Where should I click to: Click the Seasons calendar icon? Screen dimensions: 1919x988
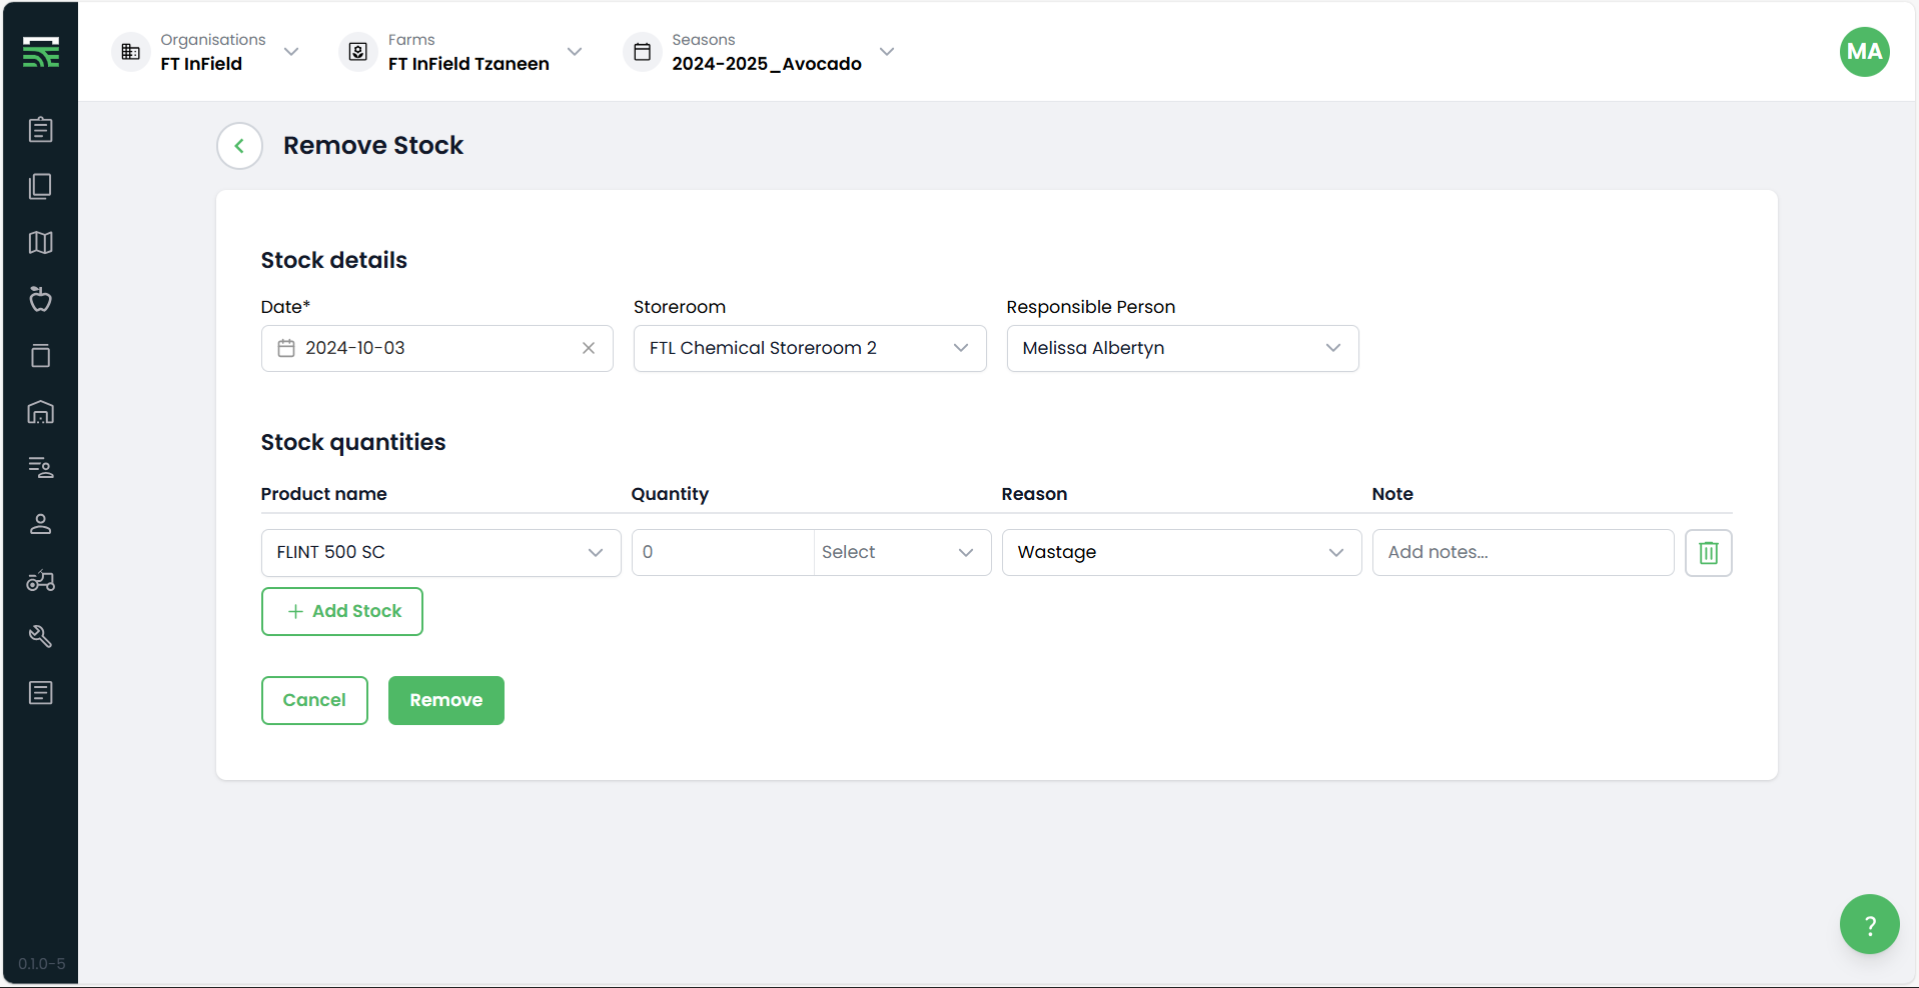click(x=642, y=52)
